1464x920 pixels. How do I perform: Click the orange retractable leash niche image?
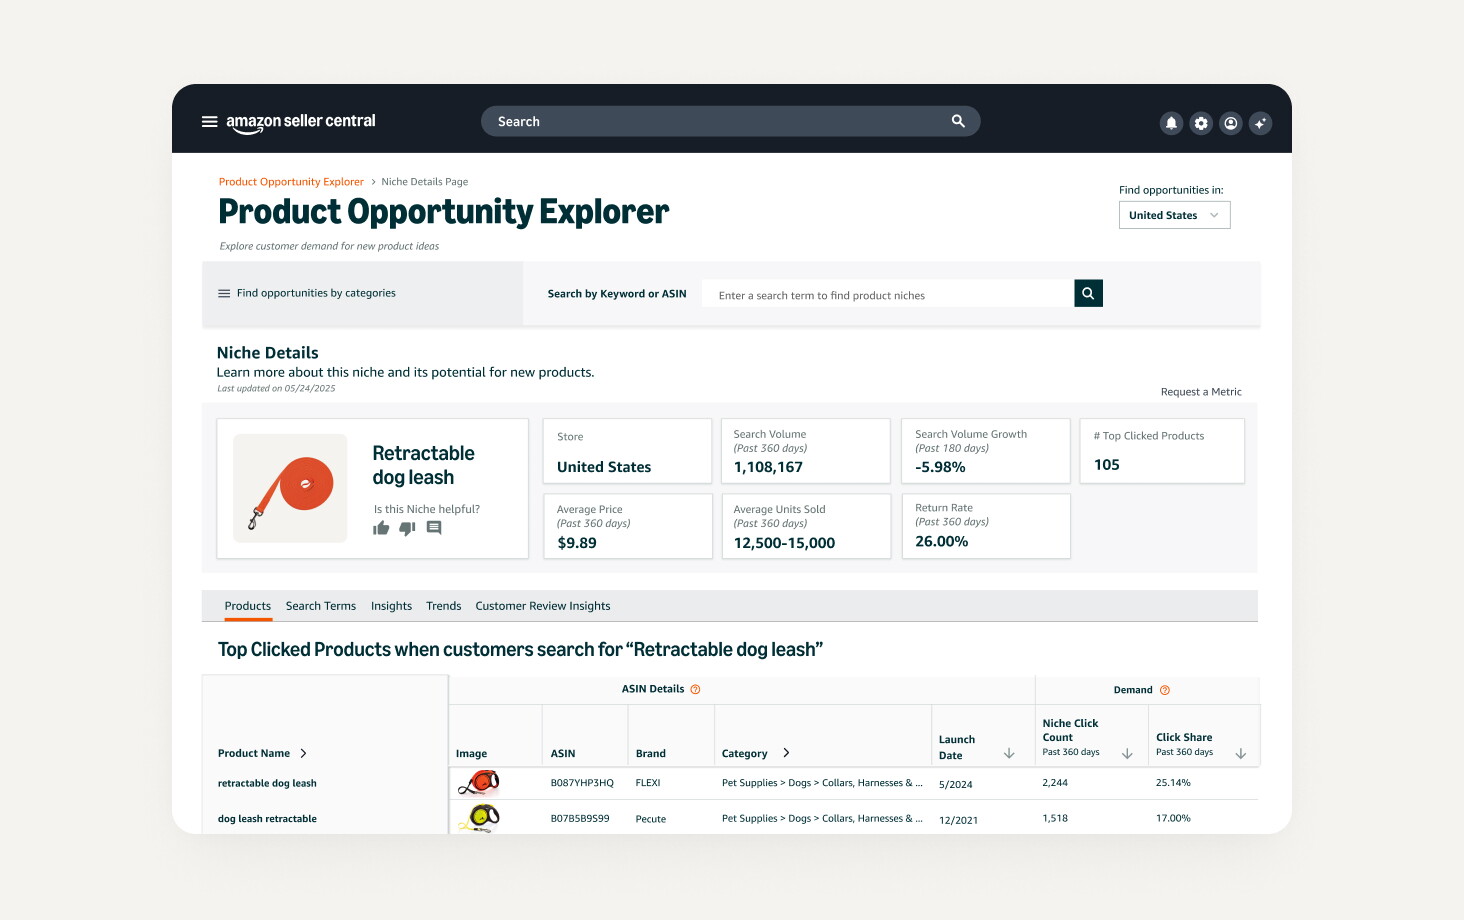pos(290,488)
